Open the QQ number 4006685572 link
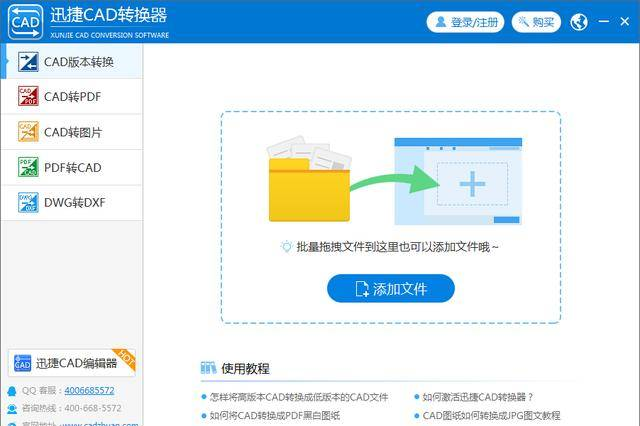Viewport: 640px width, 426px height. [89, 390]
